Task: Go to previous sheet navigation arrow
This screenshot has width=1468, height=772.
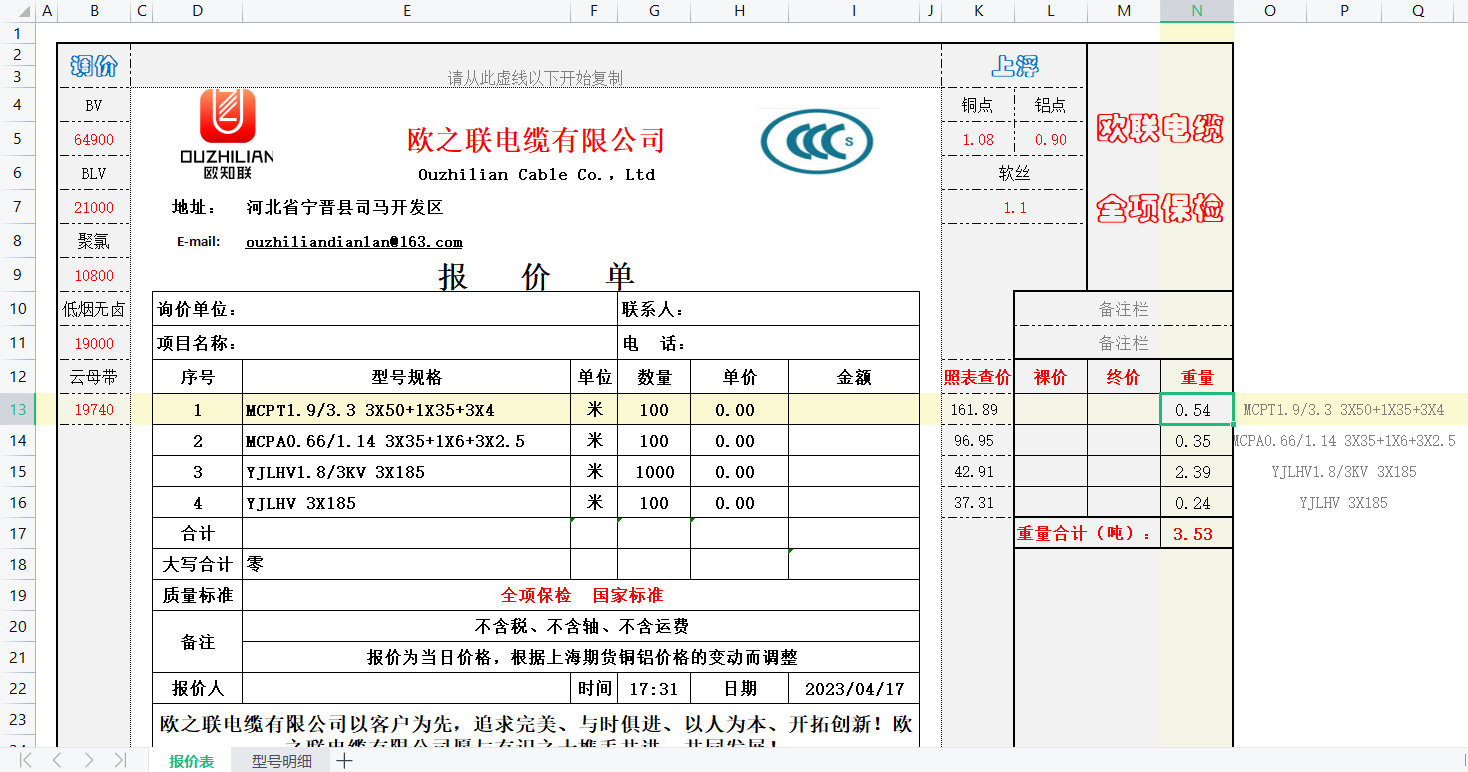Action: click(57, 761)
